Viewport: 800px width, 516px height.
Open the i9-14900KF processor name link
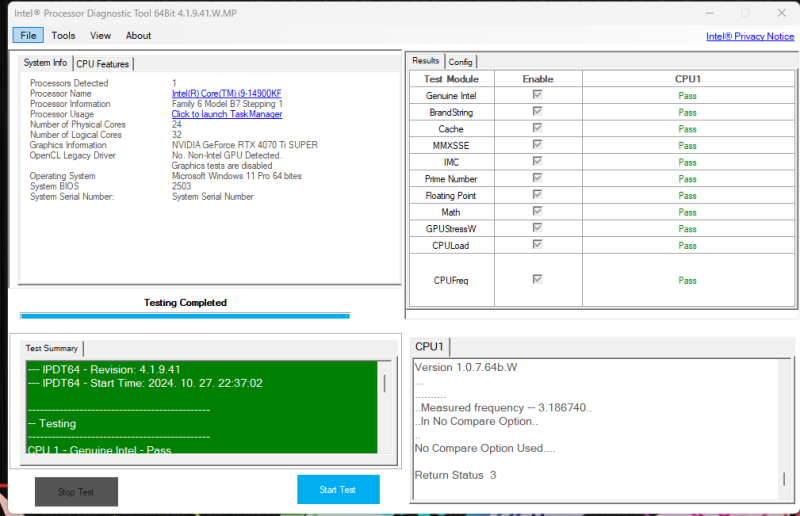[227, 93]
